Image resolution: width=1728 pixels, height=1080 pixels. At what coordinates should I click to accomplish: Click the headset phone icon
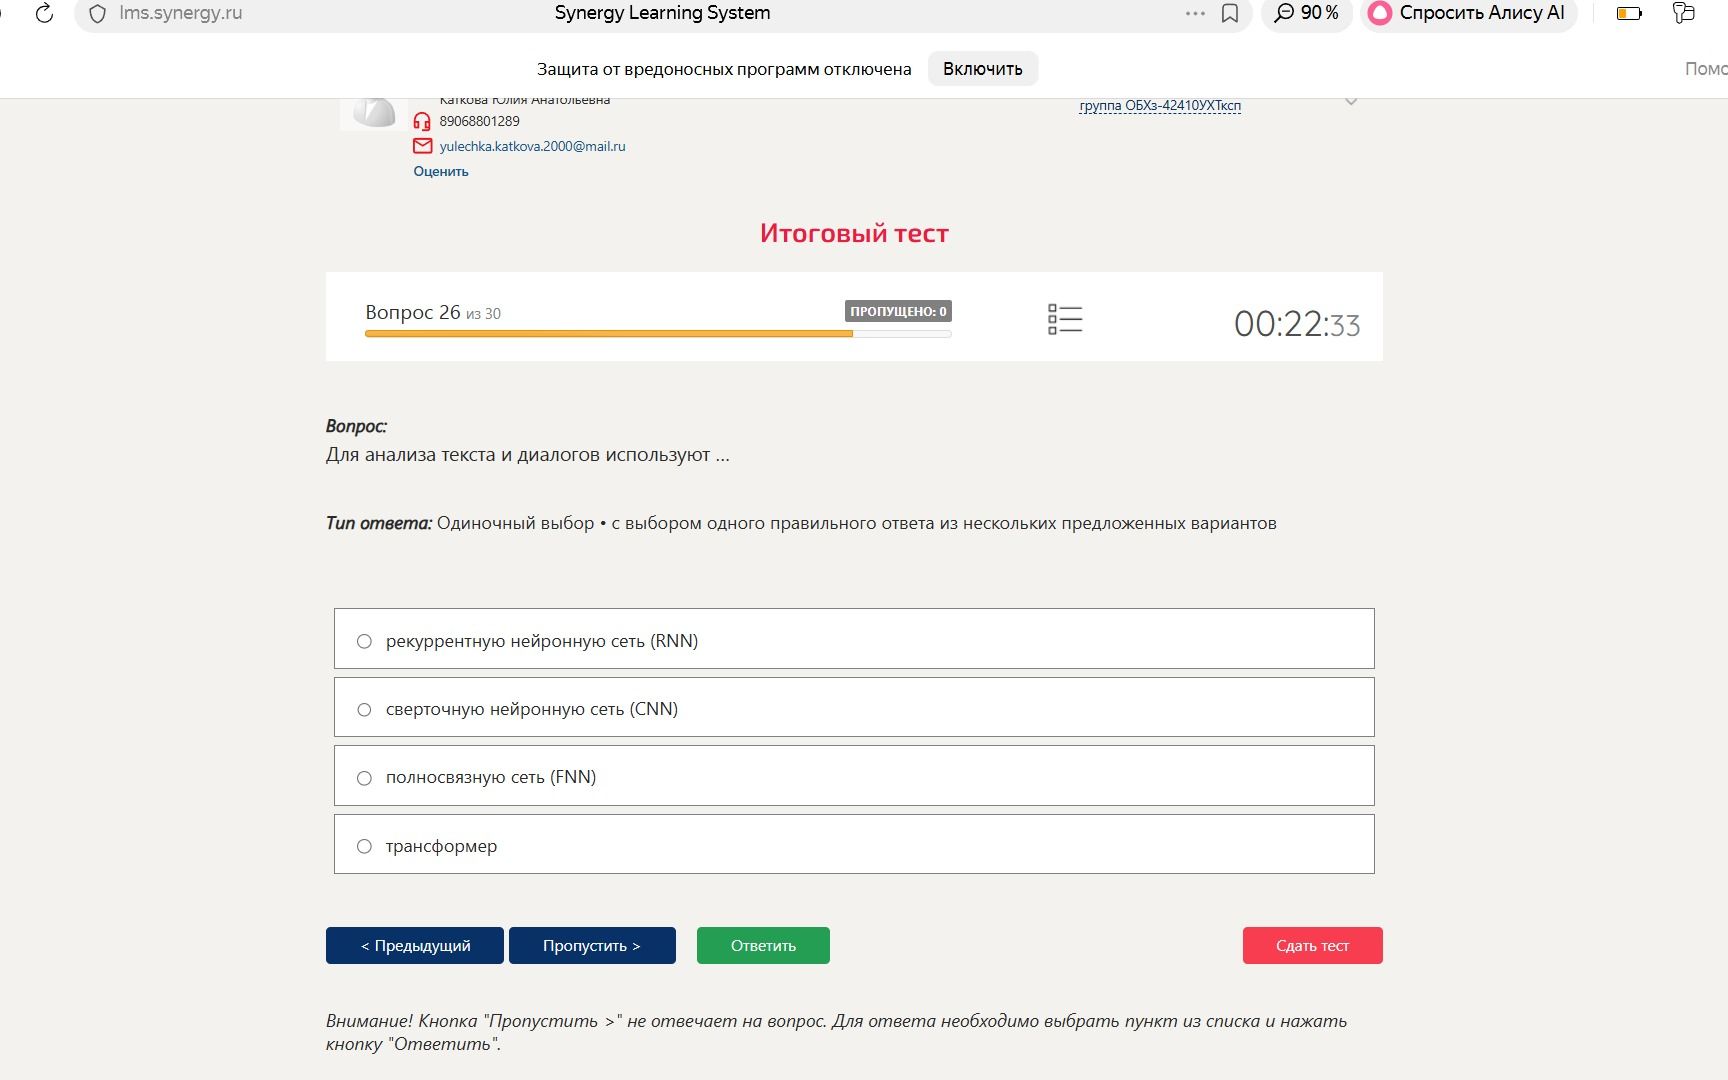click(422, 122)
